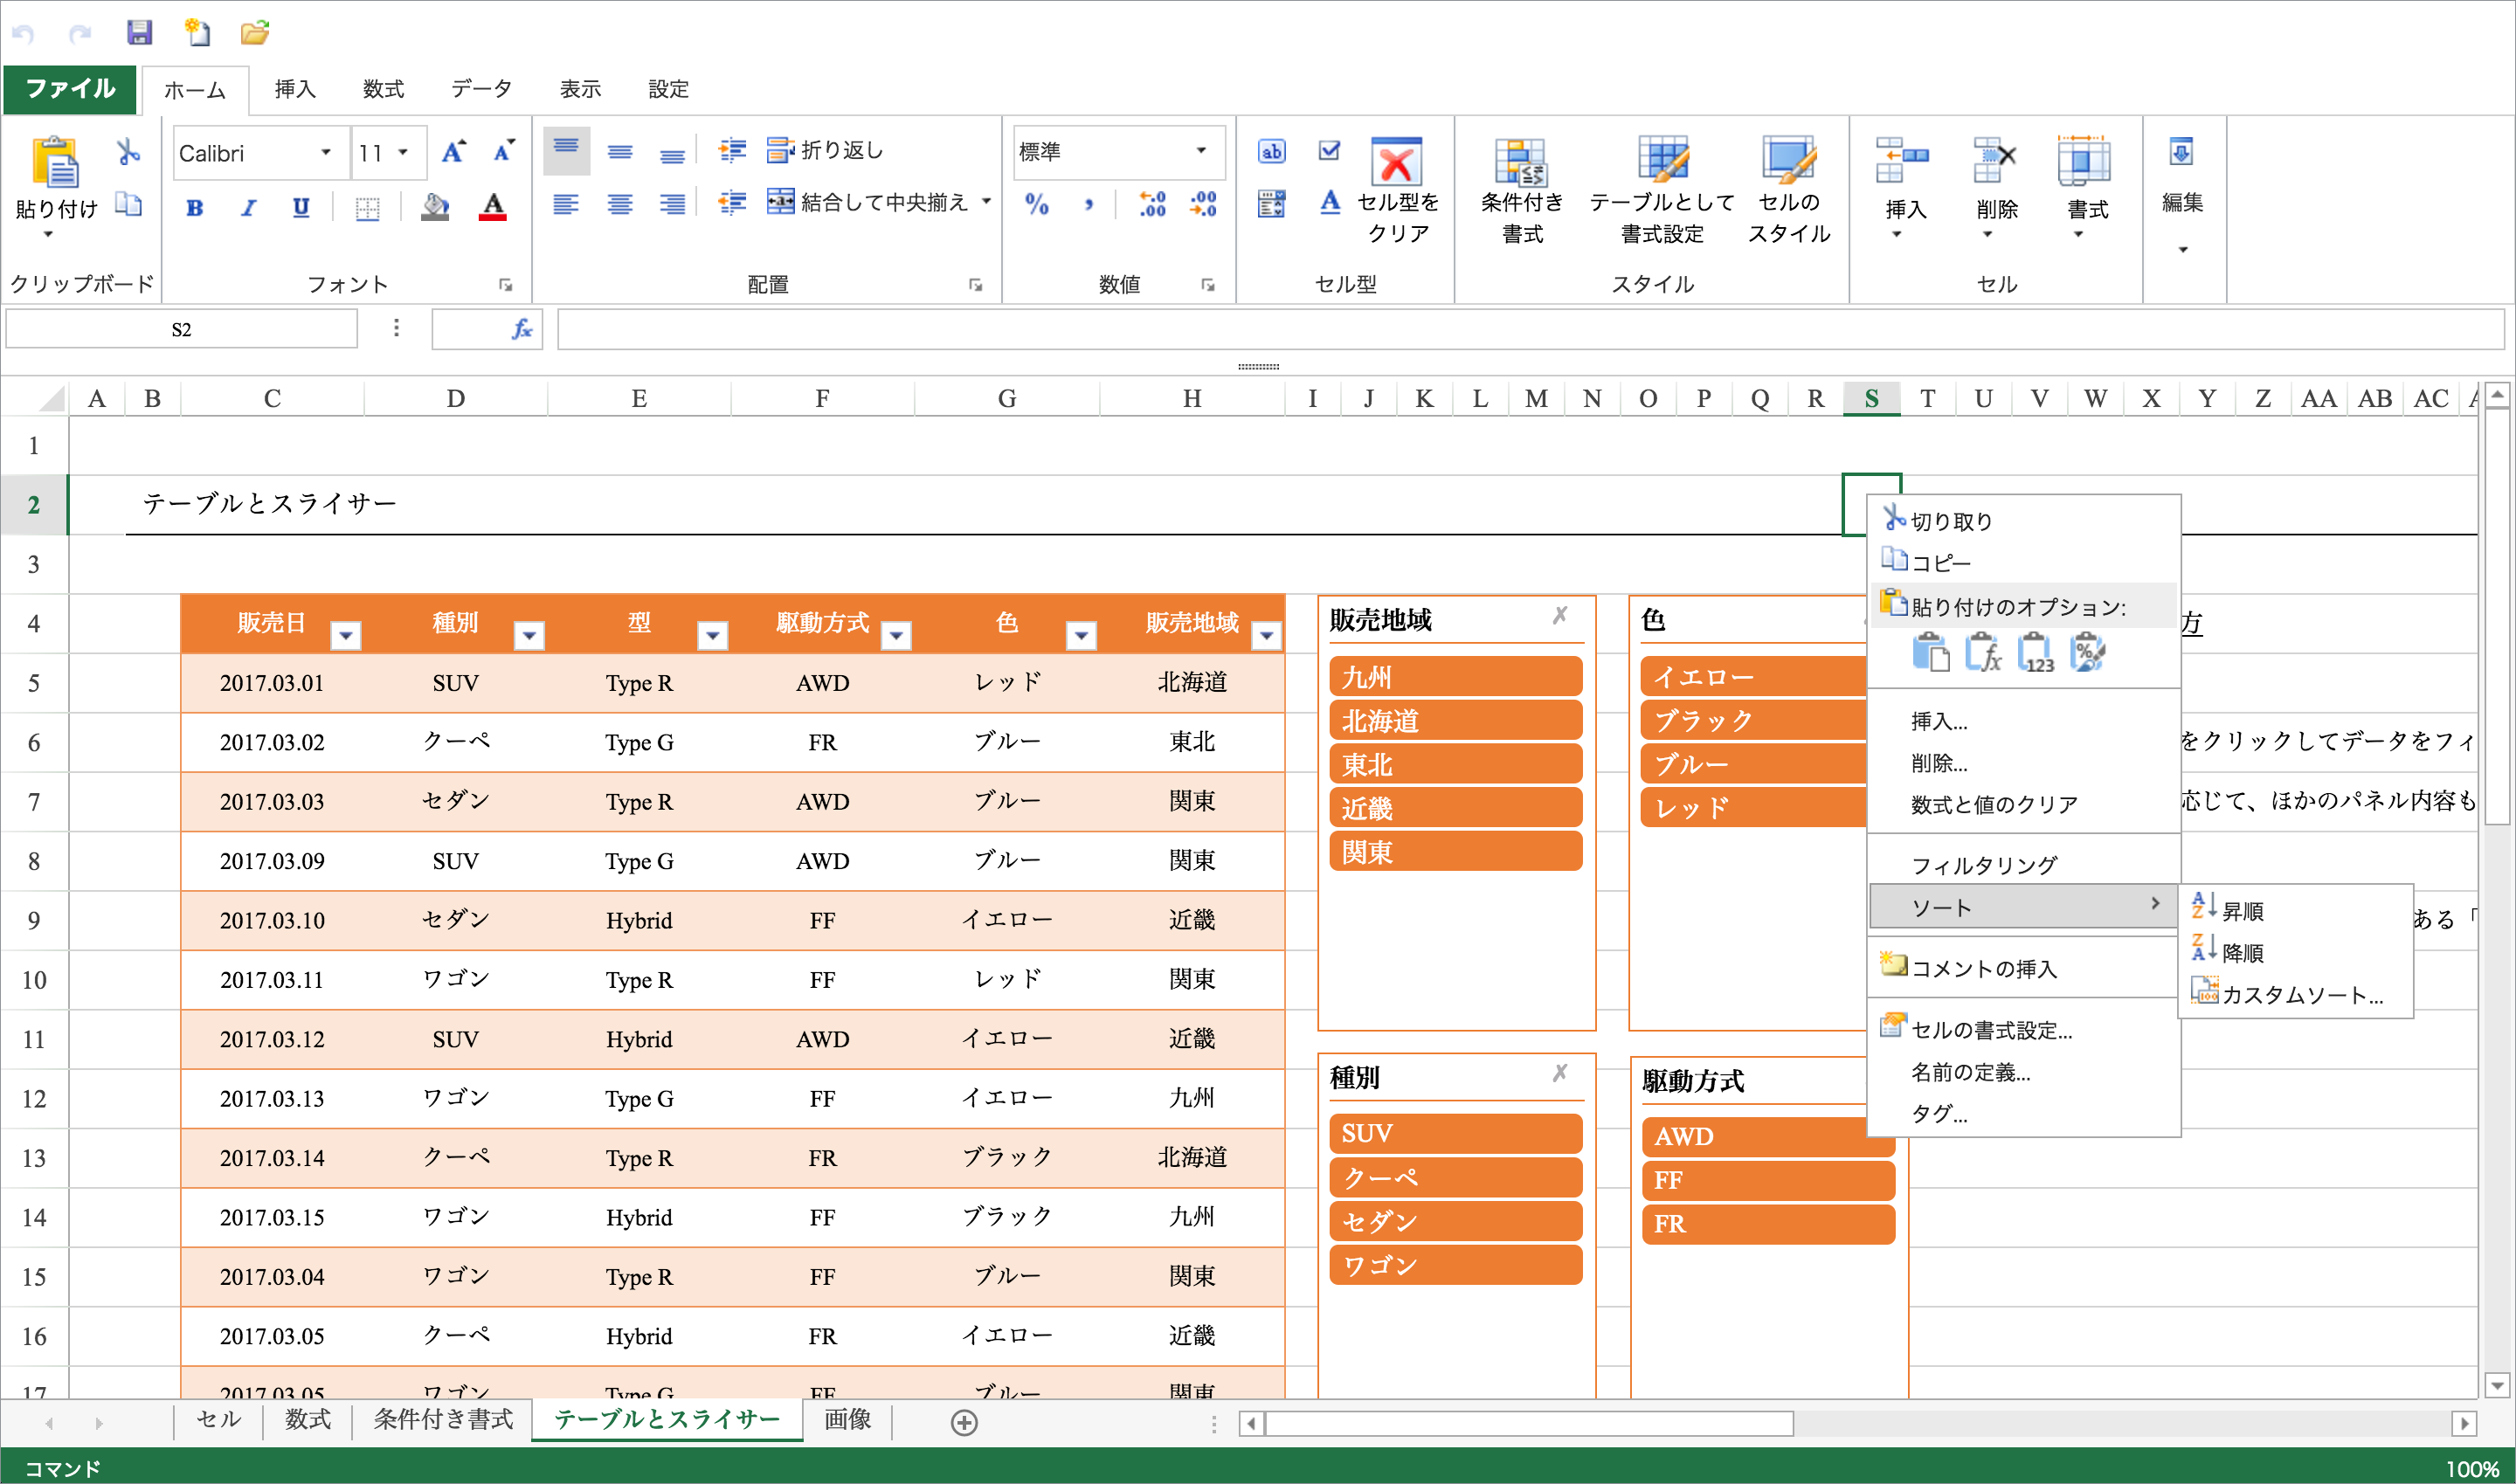Expand the merge and center dropdown arrow
The width and height of the screenshot is (2516, 1484).
(x=986, y=202)
